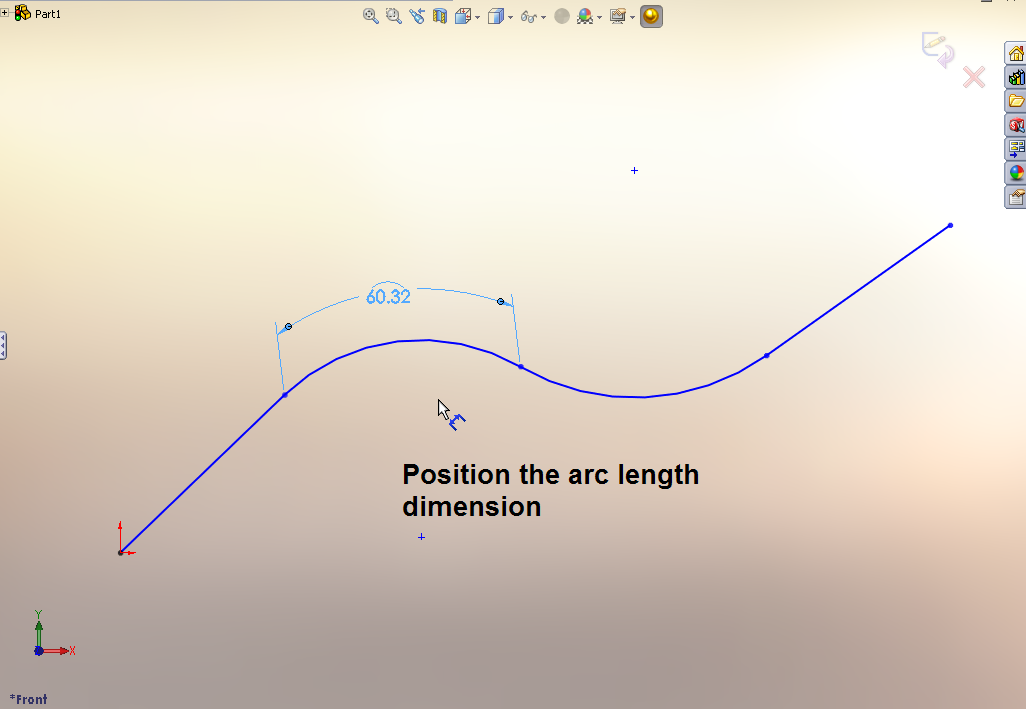Click the XYZ reference triad
Screen dimensions: 1026x709
tap(54, 634)
